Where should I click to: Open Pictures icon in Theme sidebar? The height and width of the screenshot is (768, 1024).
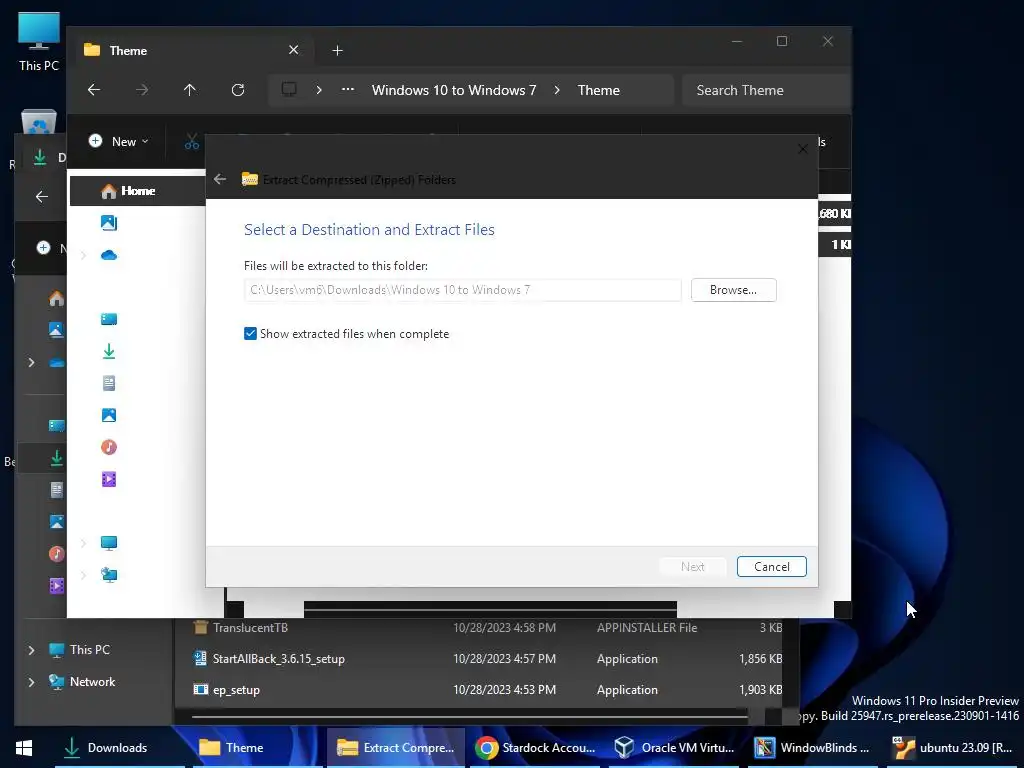coord(109,415)
